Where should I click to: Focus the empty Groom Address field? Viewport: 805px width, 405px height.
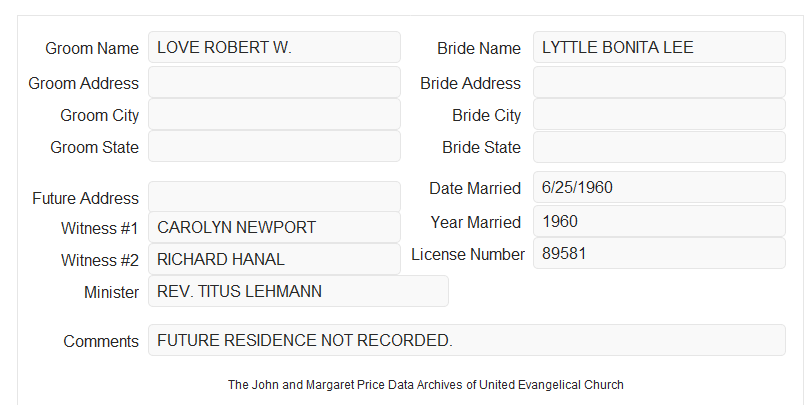pos(274,82)
